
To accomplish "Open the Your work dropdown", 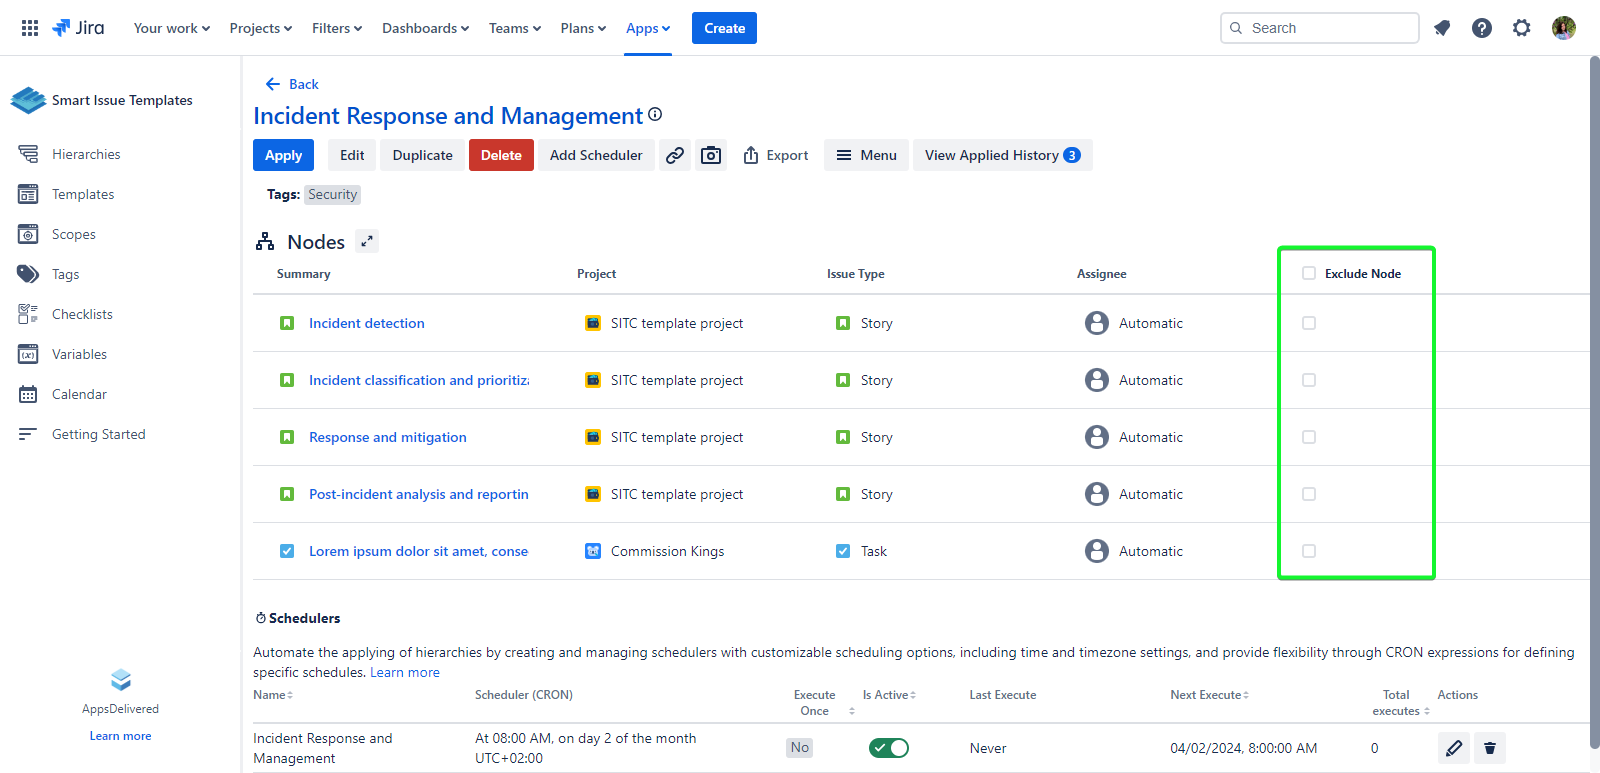I will [x=172, y=28].
